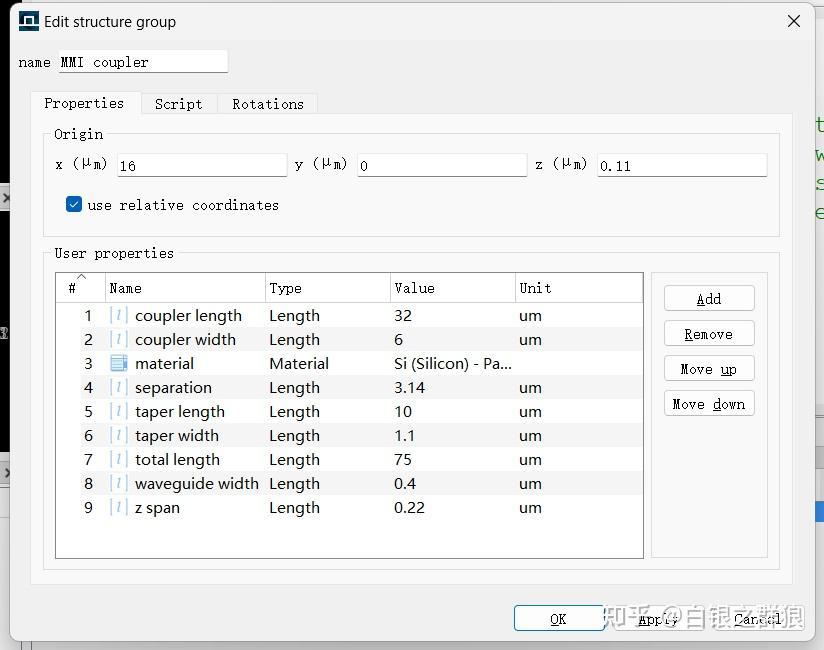This screenshot has width=824, height=650.
Task: Click the length icon beside taper length
Action: pyautogui.click(x=119, y=412)
